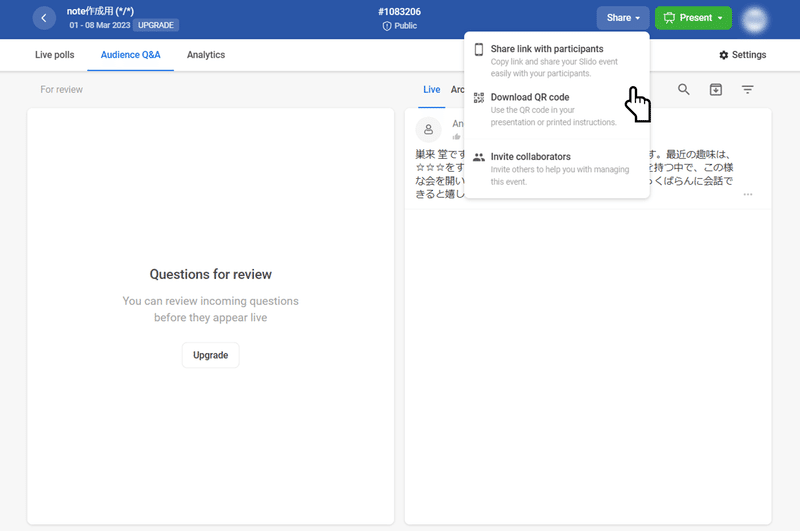Click the anonymous user avatar icon

pyautogui.click(x=429, y=130)
